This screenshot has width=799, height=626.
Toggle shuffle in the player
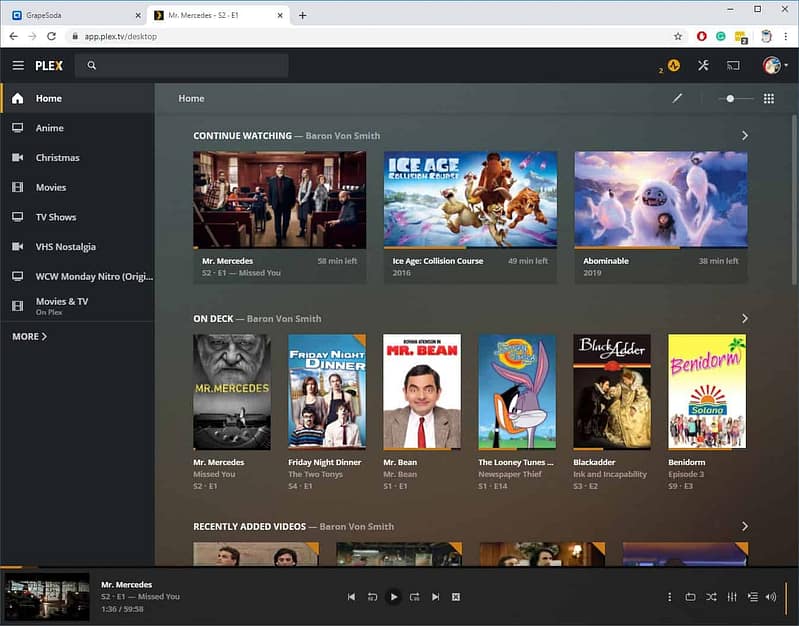[711, 597]
